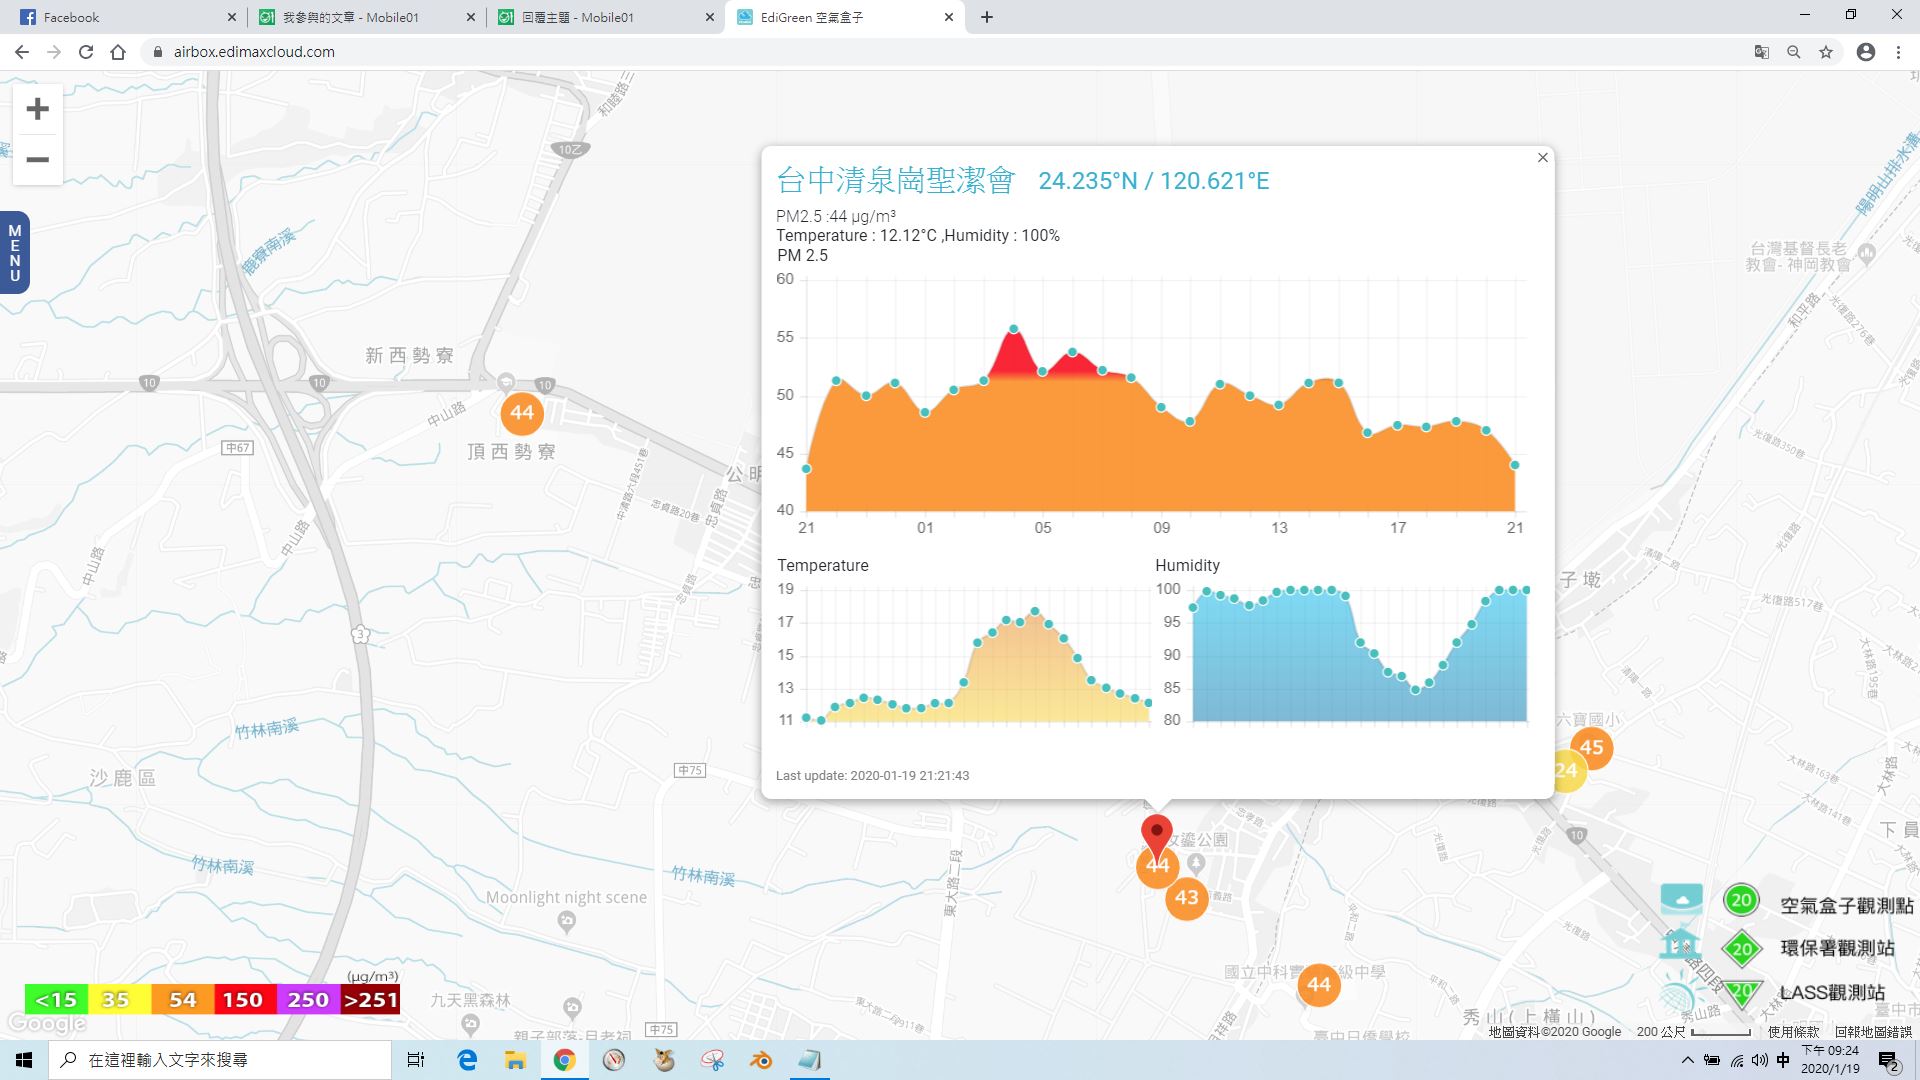Show hidden system tray icons

(x=1688, y=1060)
